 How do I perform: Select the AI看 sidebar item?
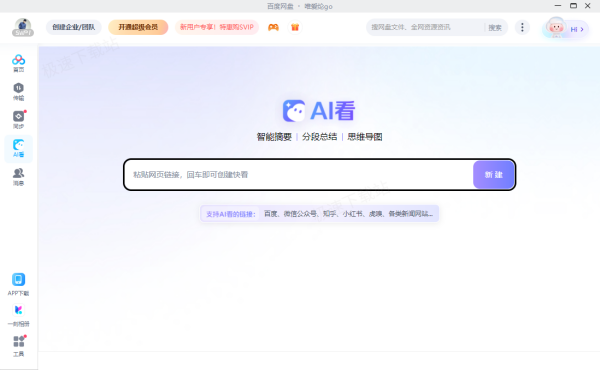pyautogui.click(x=18, y=149)
